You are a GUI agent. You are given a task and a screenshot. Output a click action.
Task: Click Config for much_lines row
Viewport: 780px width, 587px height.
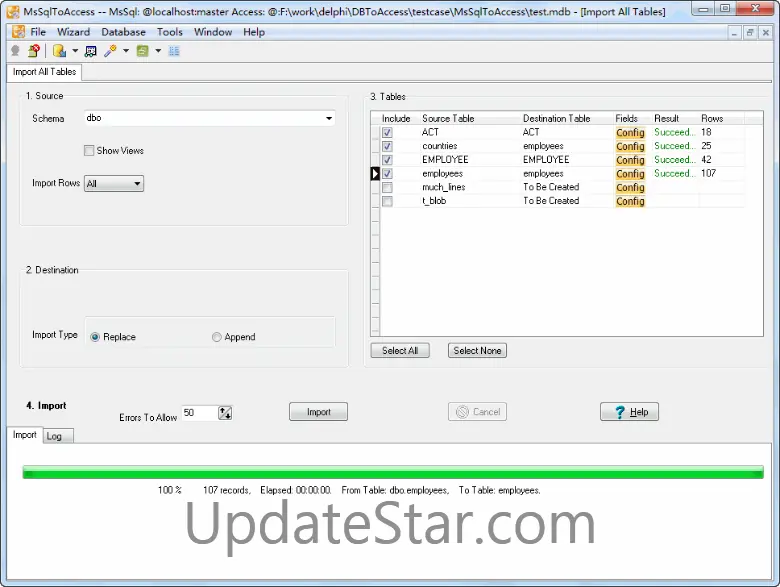pyautogui.click(x=630, y=188)
